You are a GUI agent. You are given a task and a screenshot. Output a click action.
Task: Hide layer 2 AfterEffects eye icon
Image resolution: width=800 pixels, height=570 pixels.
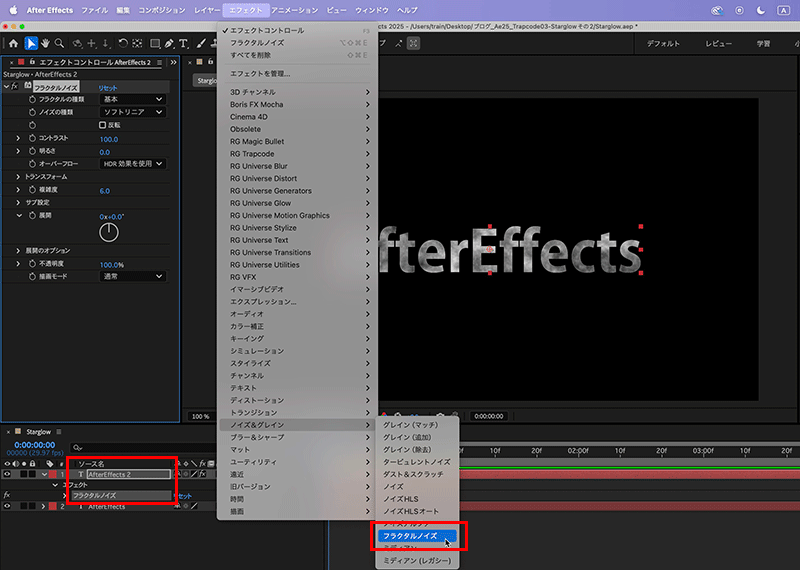point(7,506)
